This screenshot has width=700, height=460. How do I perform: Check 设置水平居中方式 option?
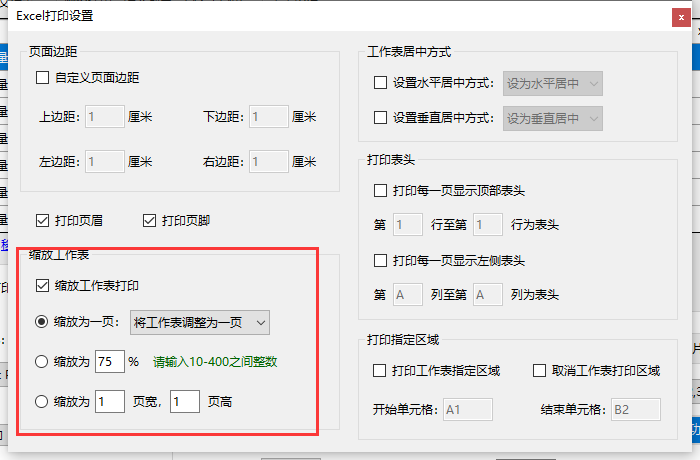coord(380,83)
